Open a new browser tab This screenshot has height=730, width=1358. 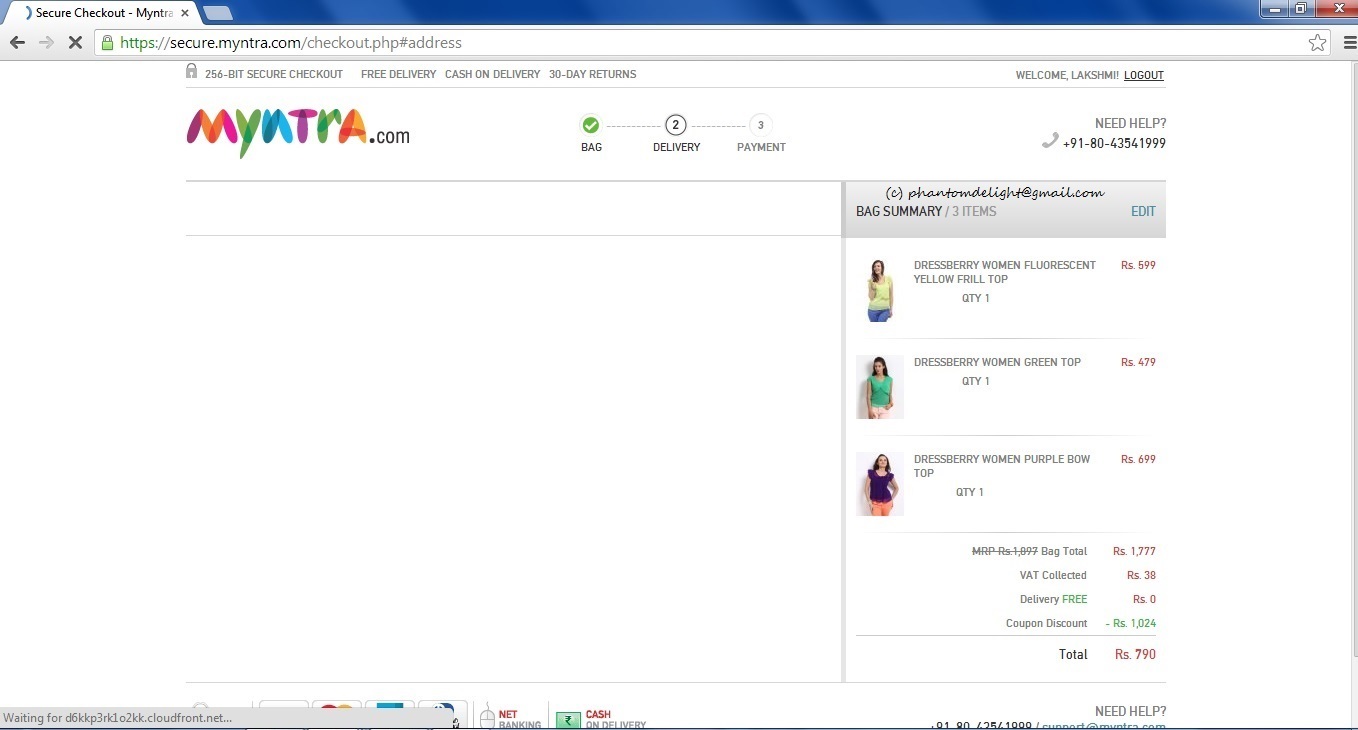[218, 13]
